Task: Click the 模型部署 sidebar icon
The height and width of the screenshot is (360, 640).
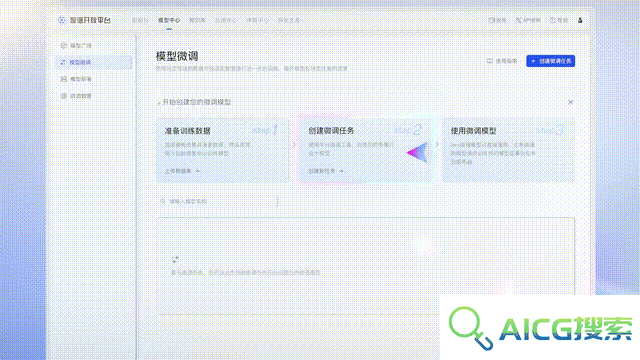Action: (x=64, y=79)
